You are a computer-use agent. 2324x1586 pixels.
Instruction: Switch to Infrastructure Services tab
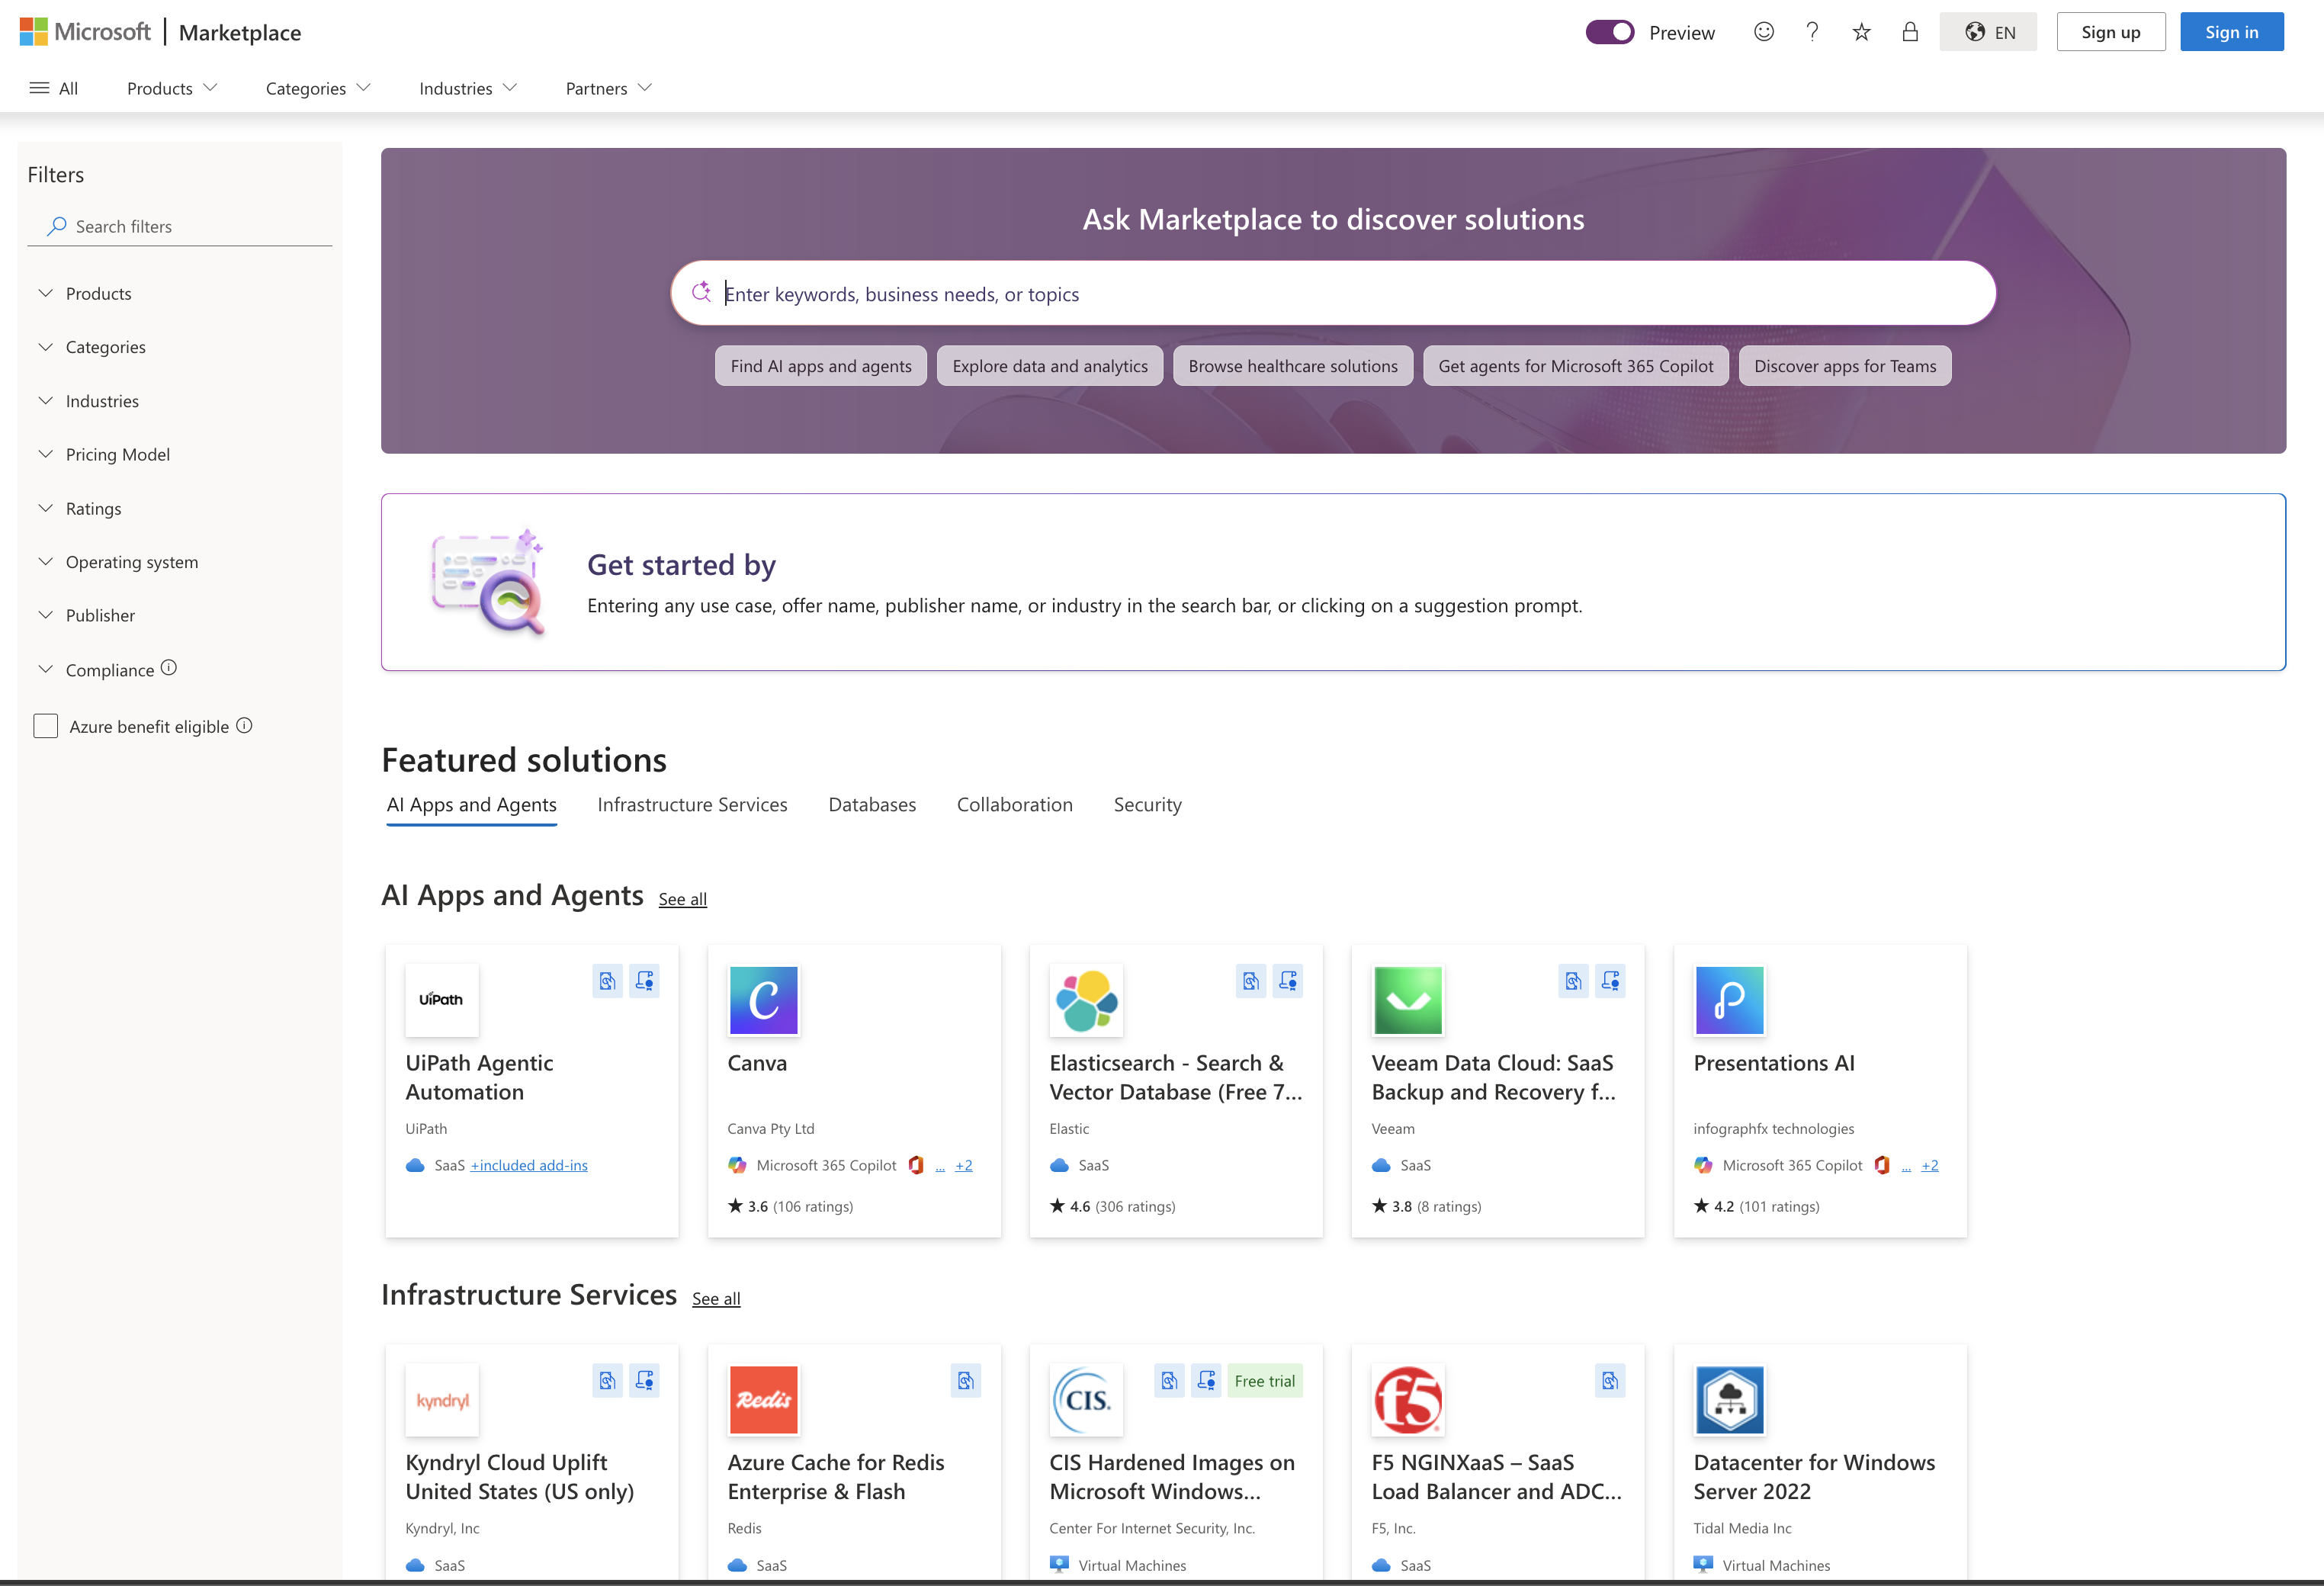tap(692, 805)
